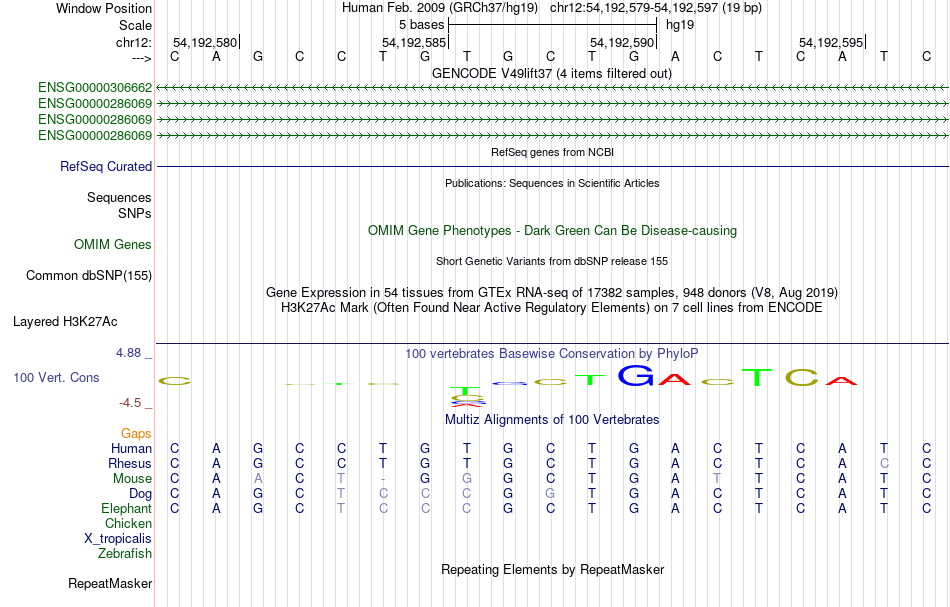This screenshot has height=607, width=950.
Task: Select the Dog species row label
Action: click(141, 494)
